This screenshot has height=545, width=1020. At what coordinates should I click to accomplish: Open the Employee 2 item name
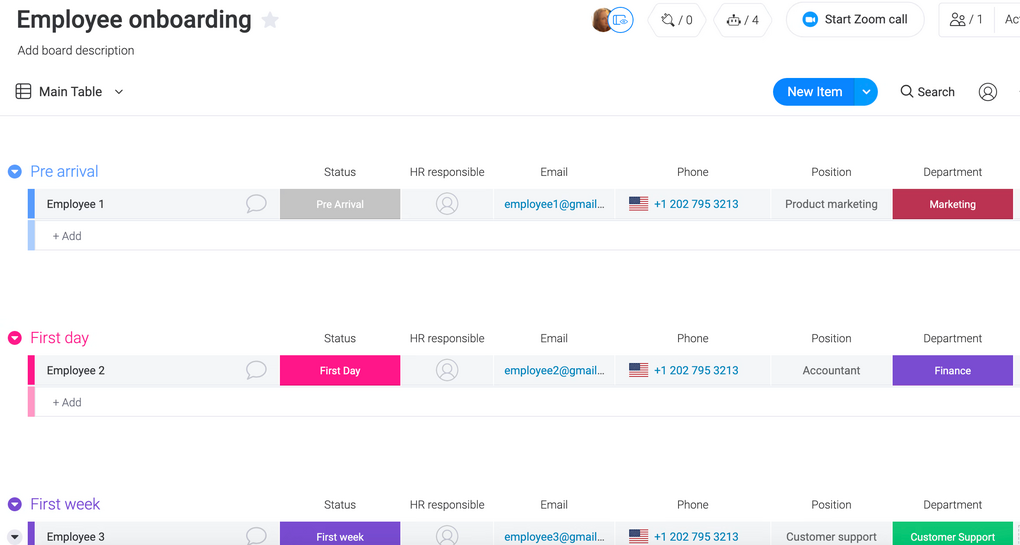(x=75, y=371)
